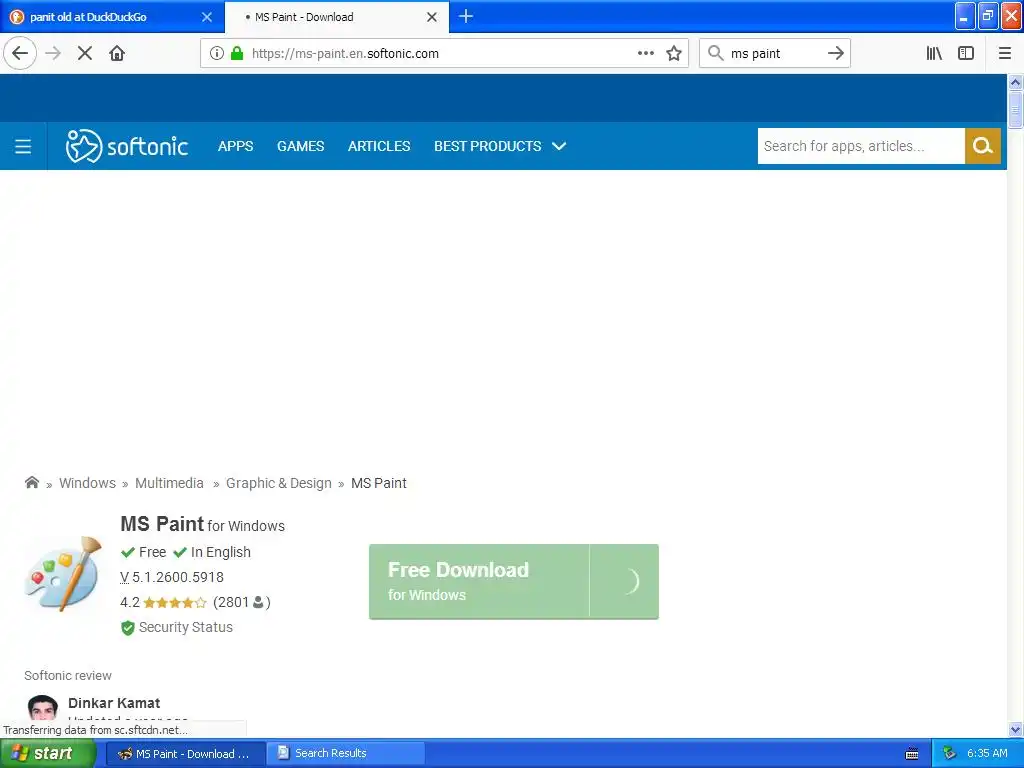
Task: Go back using the browser back arrow
Action: 20,53
